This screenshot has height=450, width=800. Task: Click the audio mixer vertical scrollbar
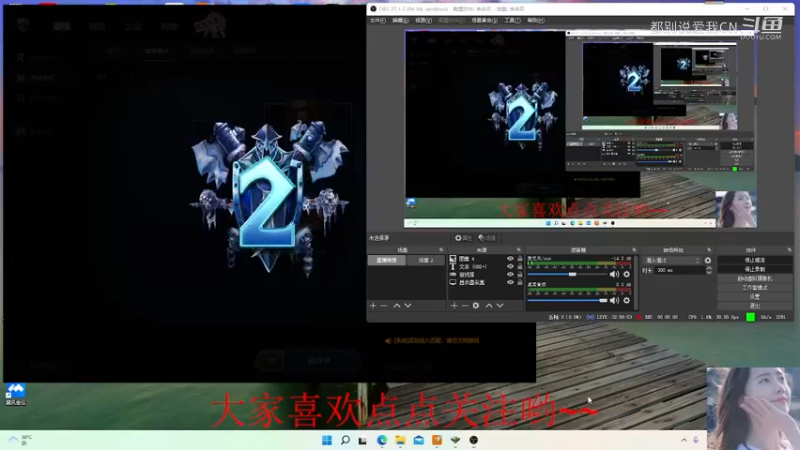click(x=636, y=281)
